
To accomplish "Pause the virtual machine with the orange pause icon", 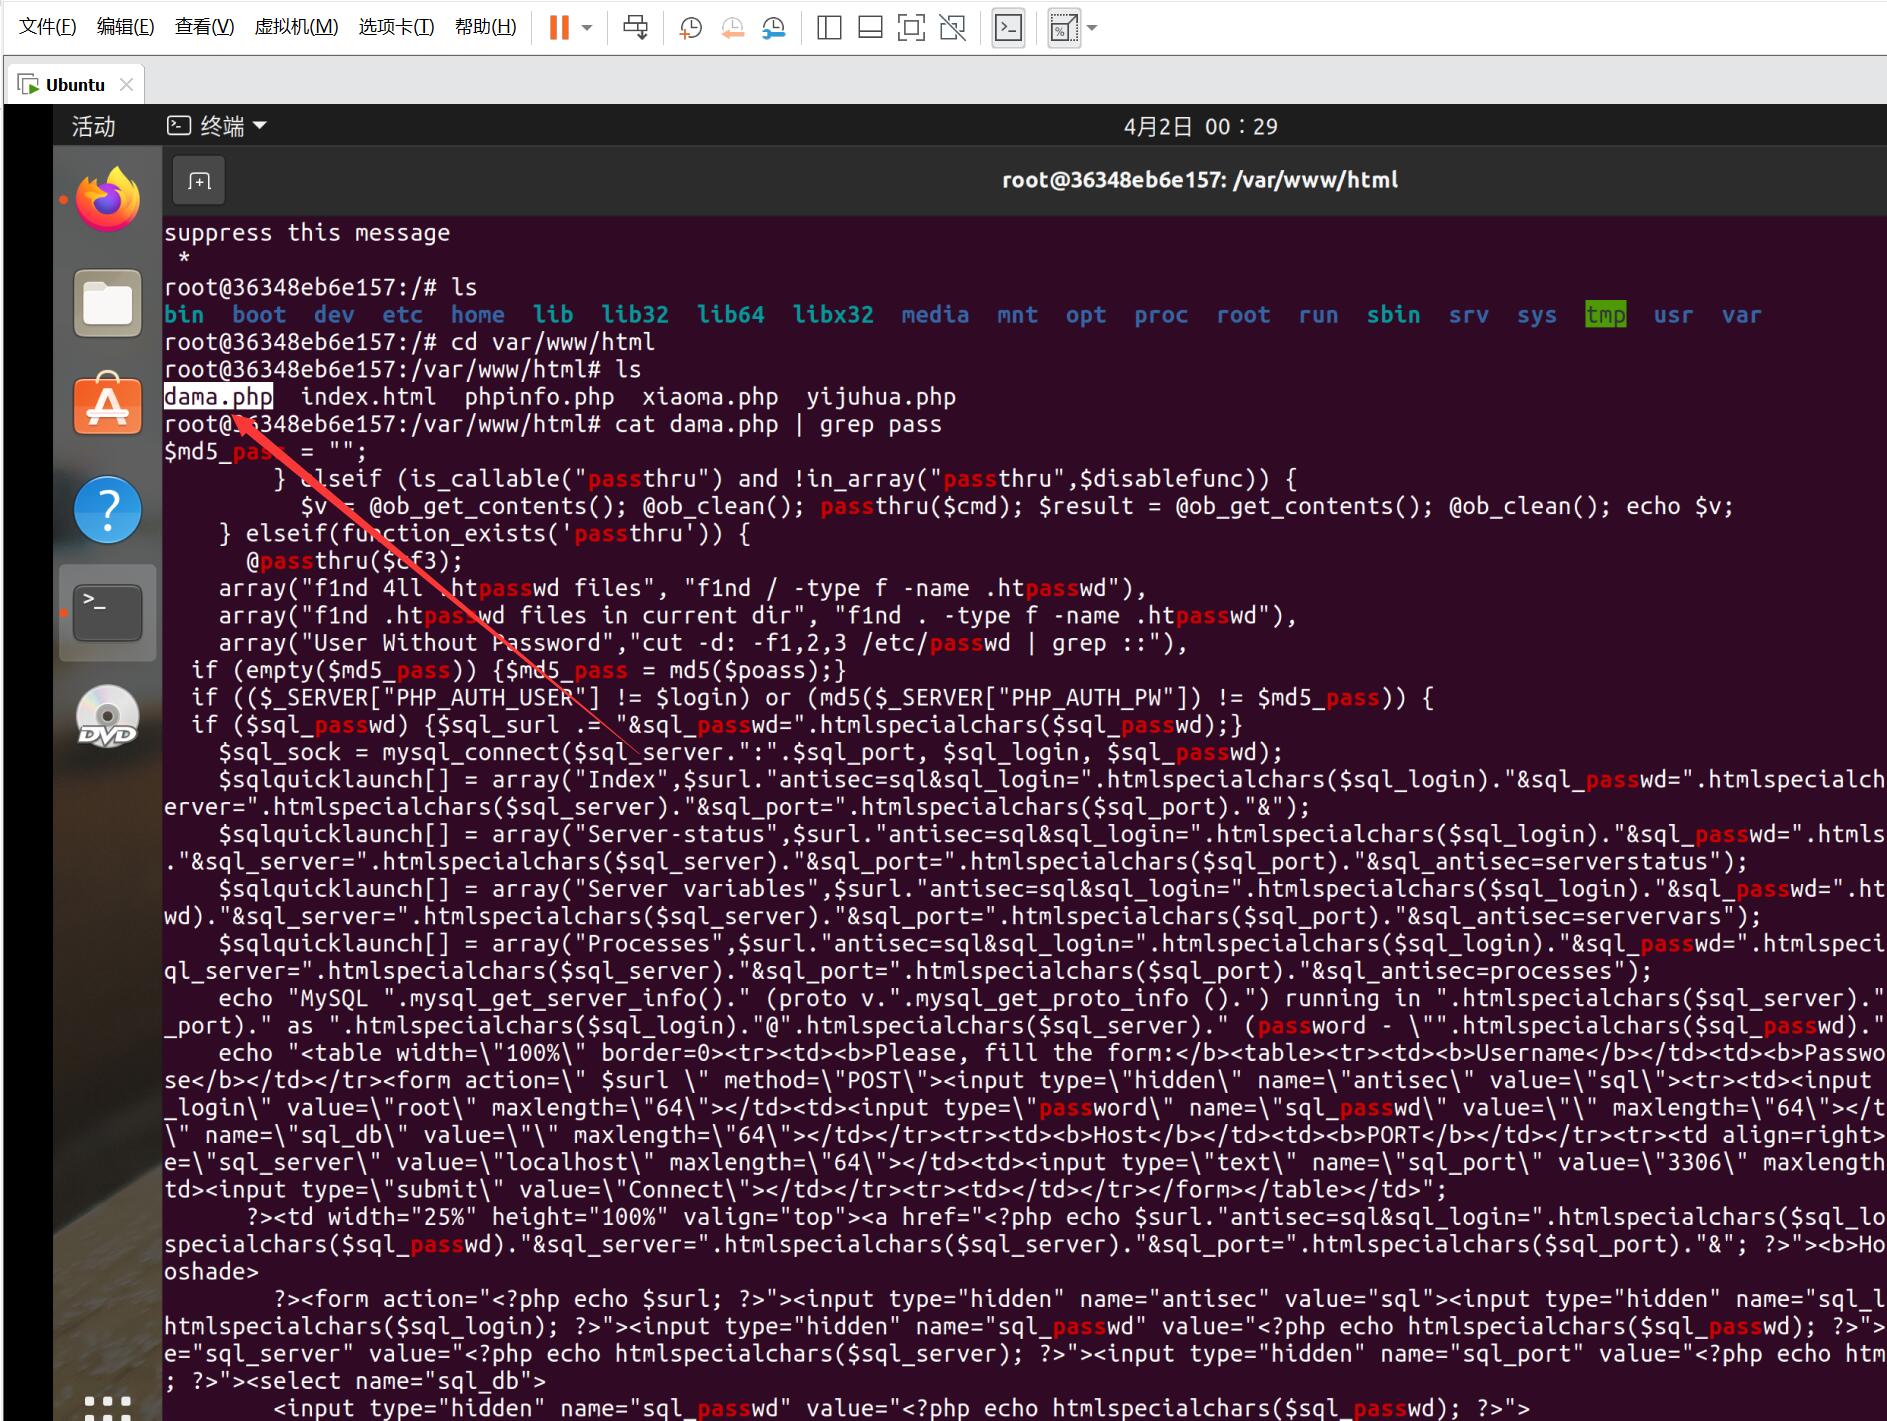I will click(559, 27).
